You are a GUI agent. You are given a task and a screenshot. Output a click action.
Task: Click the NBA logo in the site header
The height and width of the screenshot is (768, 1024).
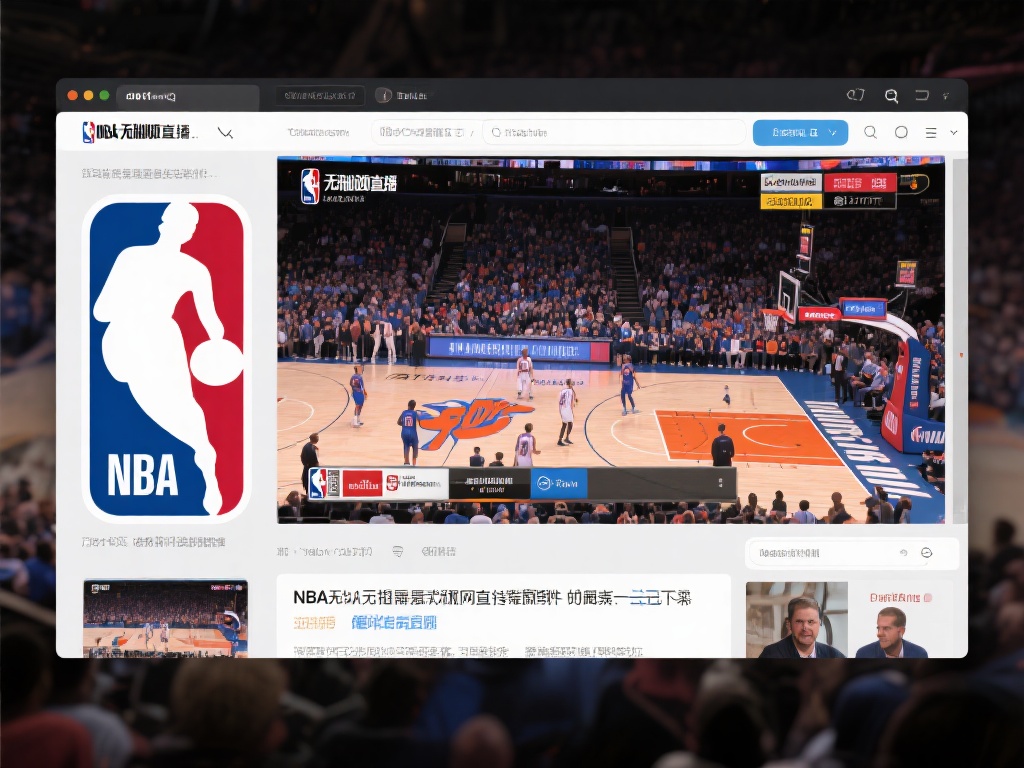(89, 132)
